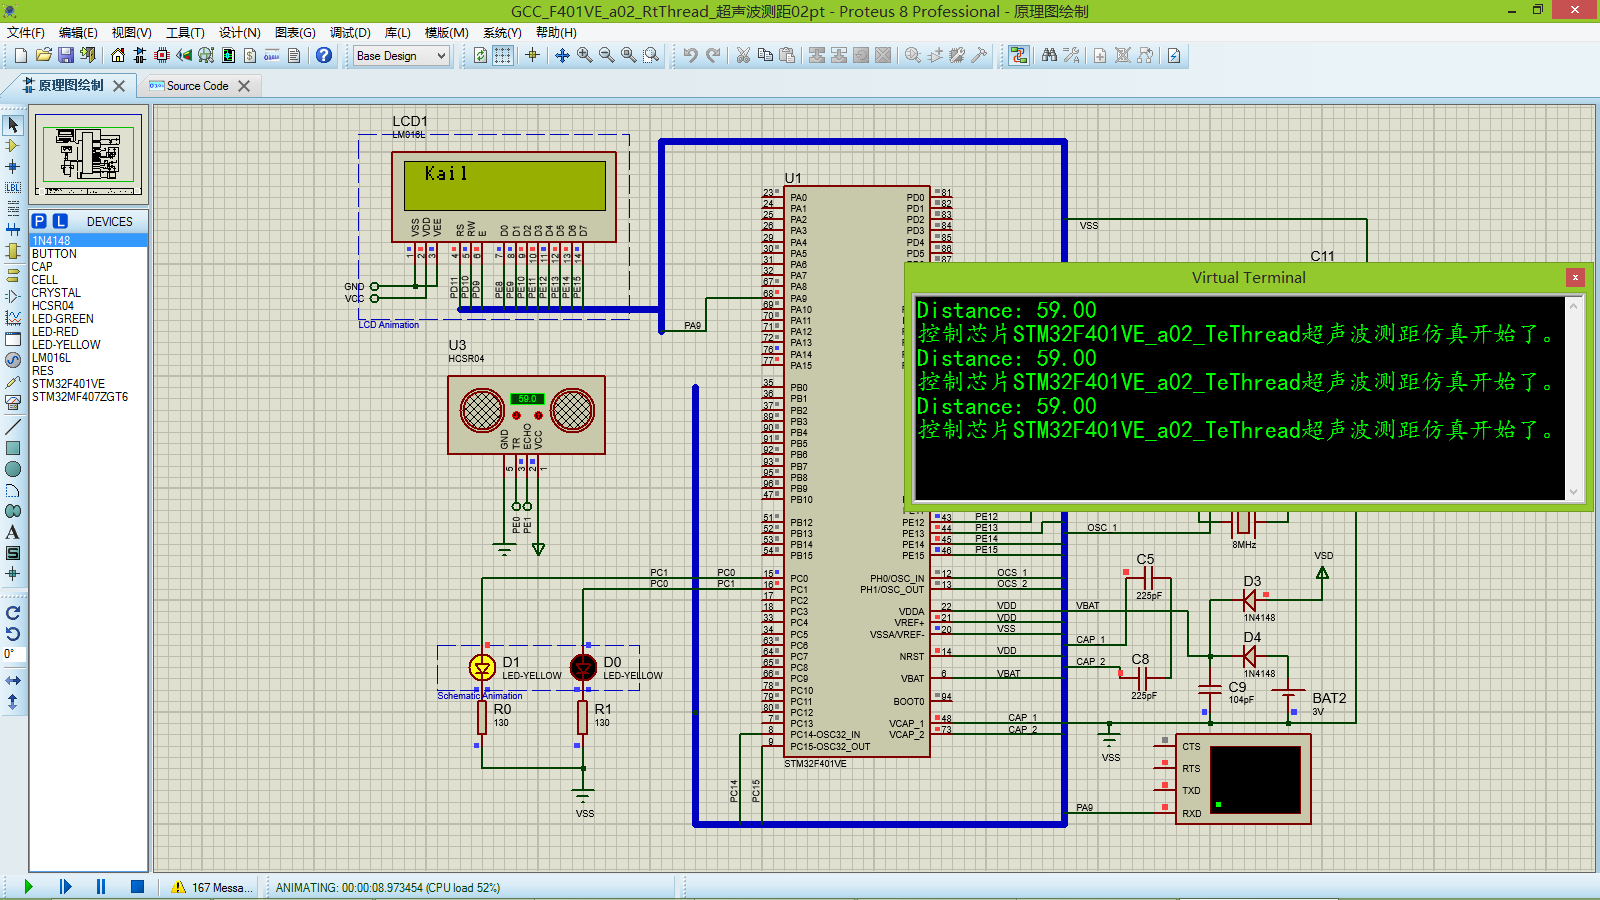Close the 原理图绘制 tab
The width and height of the screenshot is (1600, 900).
pos(119,86)
